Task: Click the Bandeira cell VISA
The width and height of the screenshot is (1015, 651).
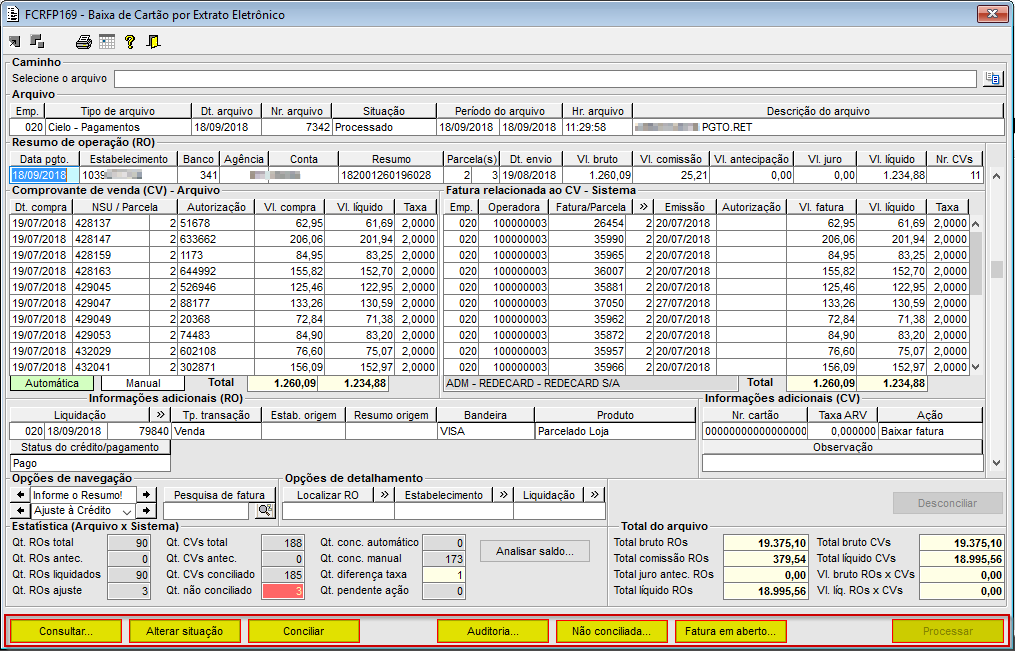Action: tap(485, 432)
